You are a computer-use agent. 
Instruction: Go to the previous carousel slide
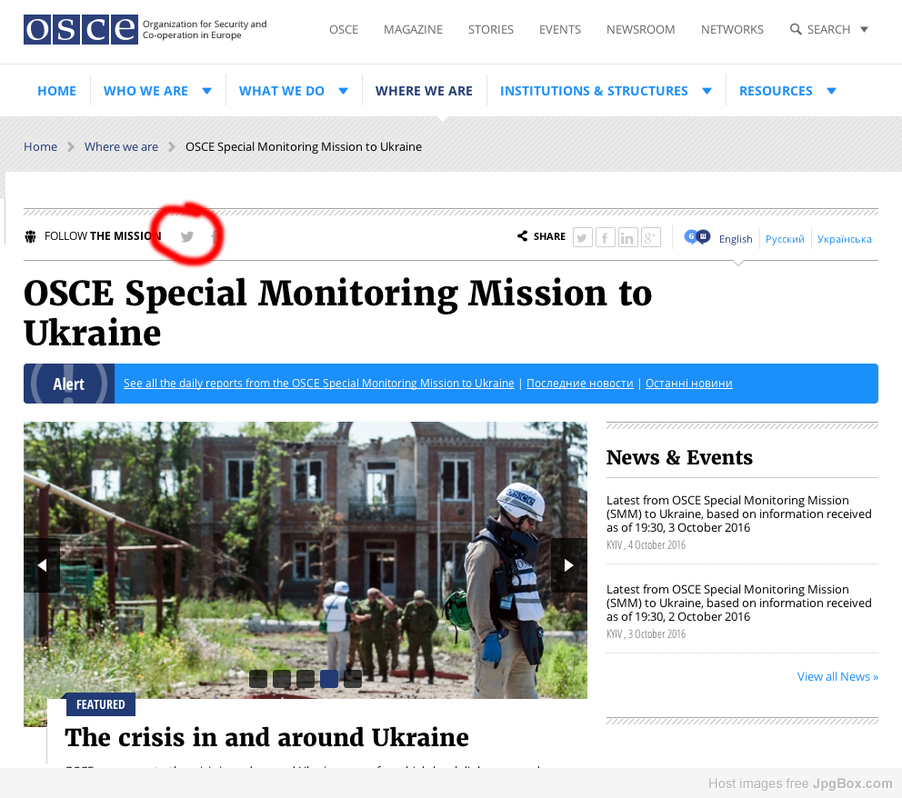(42, 566)
